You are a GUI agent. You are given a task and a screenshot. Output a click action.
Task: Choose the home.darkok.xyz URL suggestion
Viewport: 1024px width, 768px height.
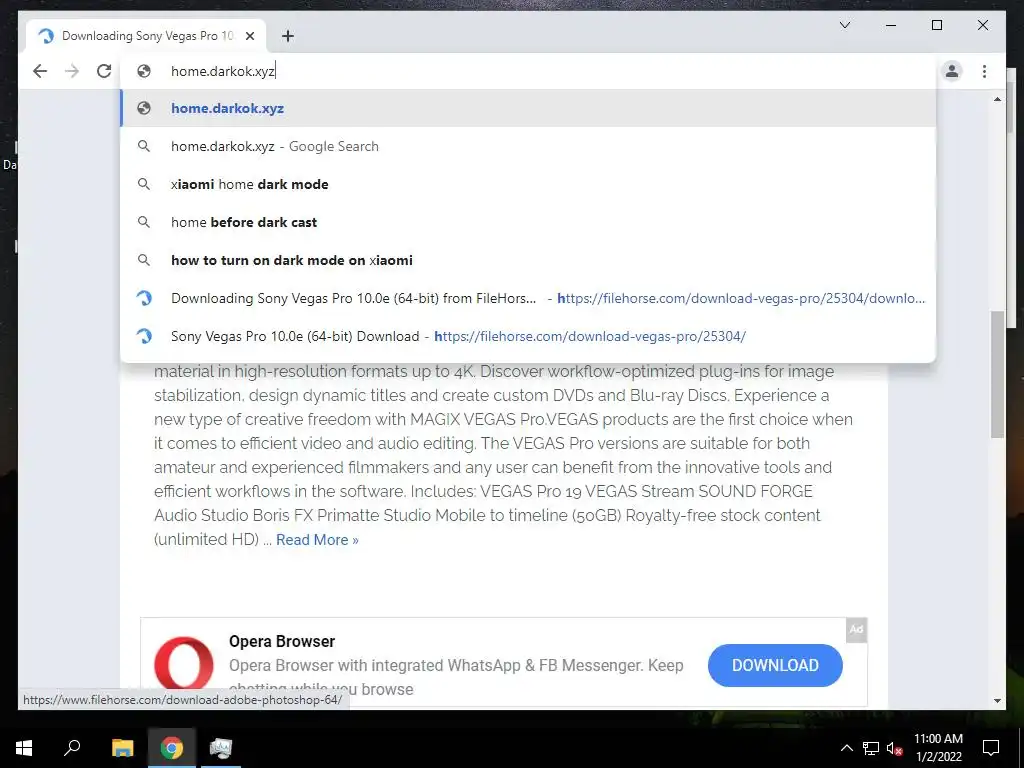528,108
